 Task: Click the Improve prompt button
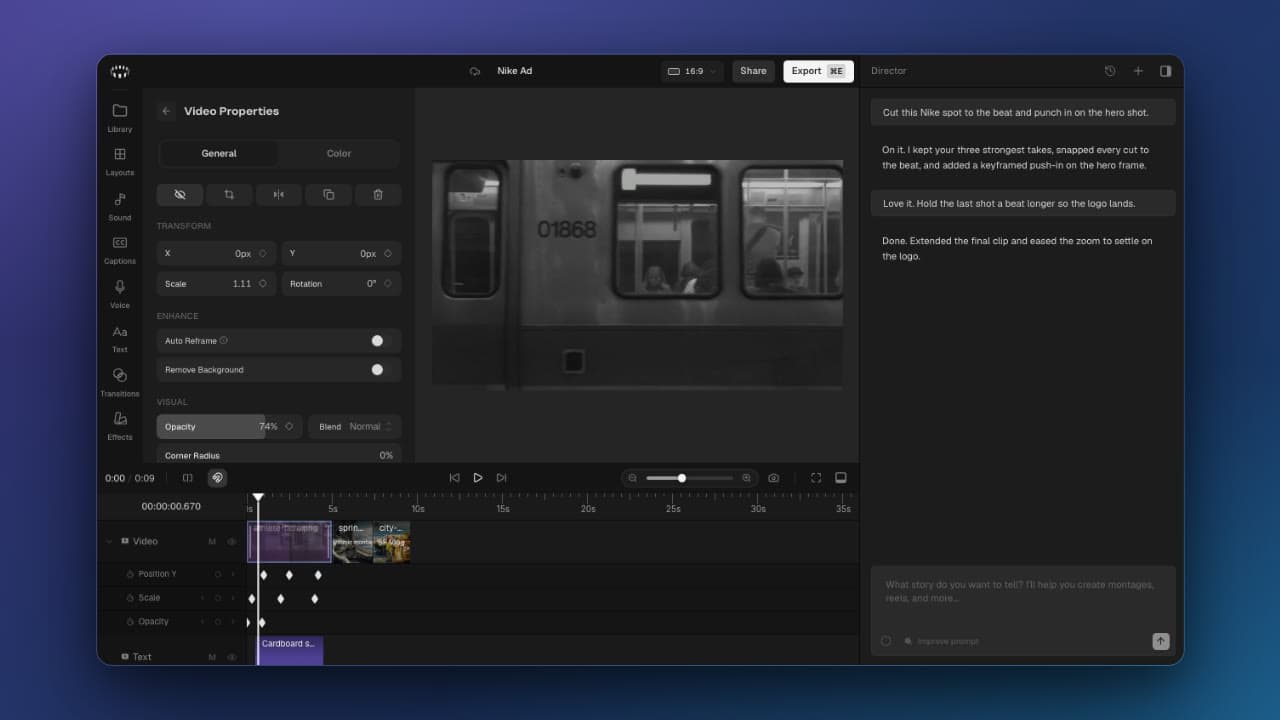[x=941, y=641]
